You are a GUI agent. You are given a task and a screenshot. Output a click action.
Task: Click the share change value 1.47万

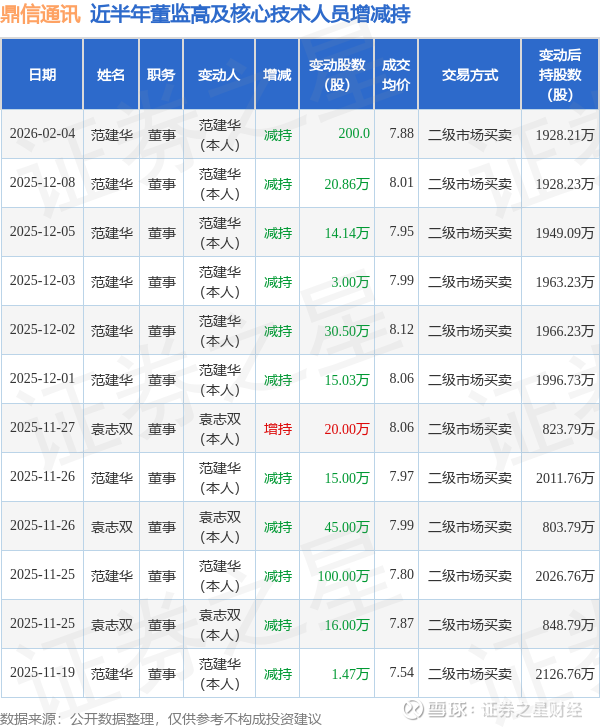tap(350, 674)
